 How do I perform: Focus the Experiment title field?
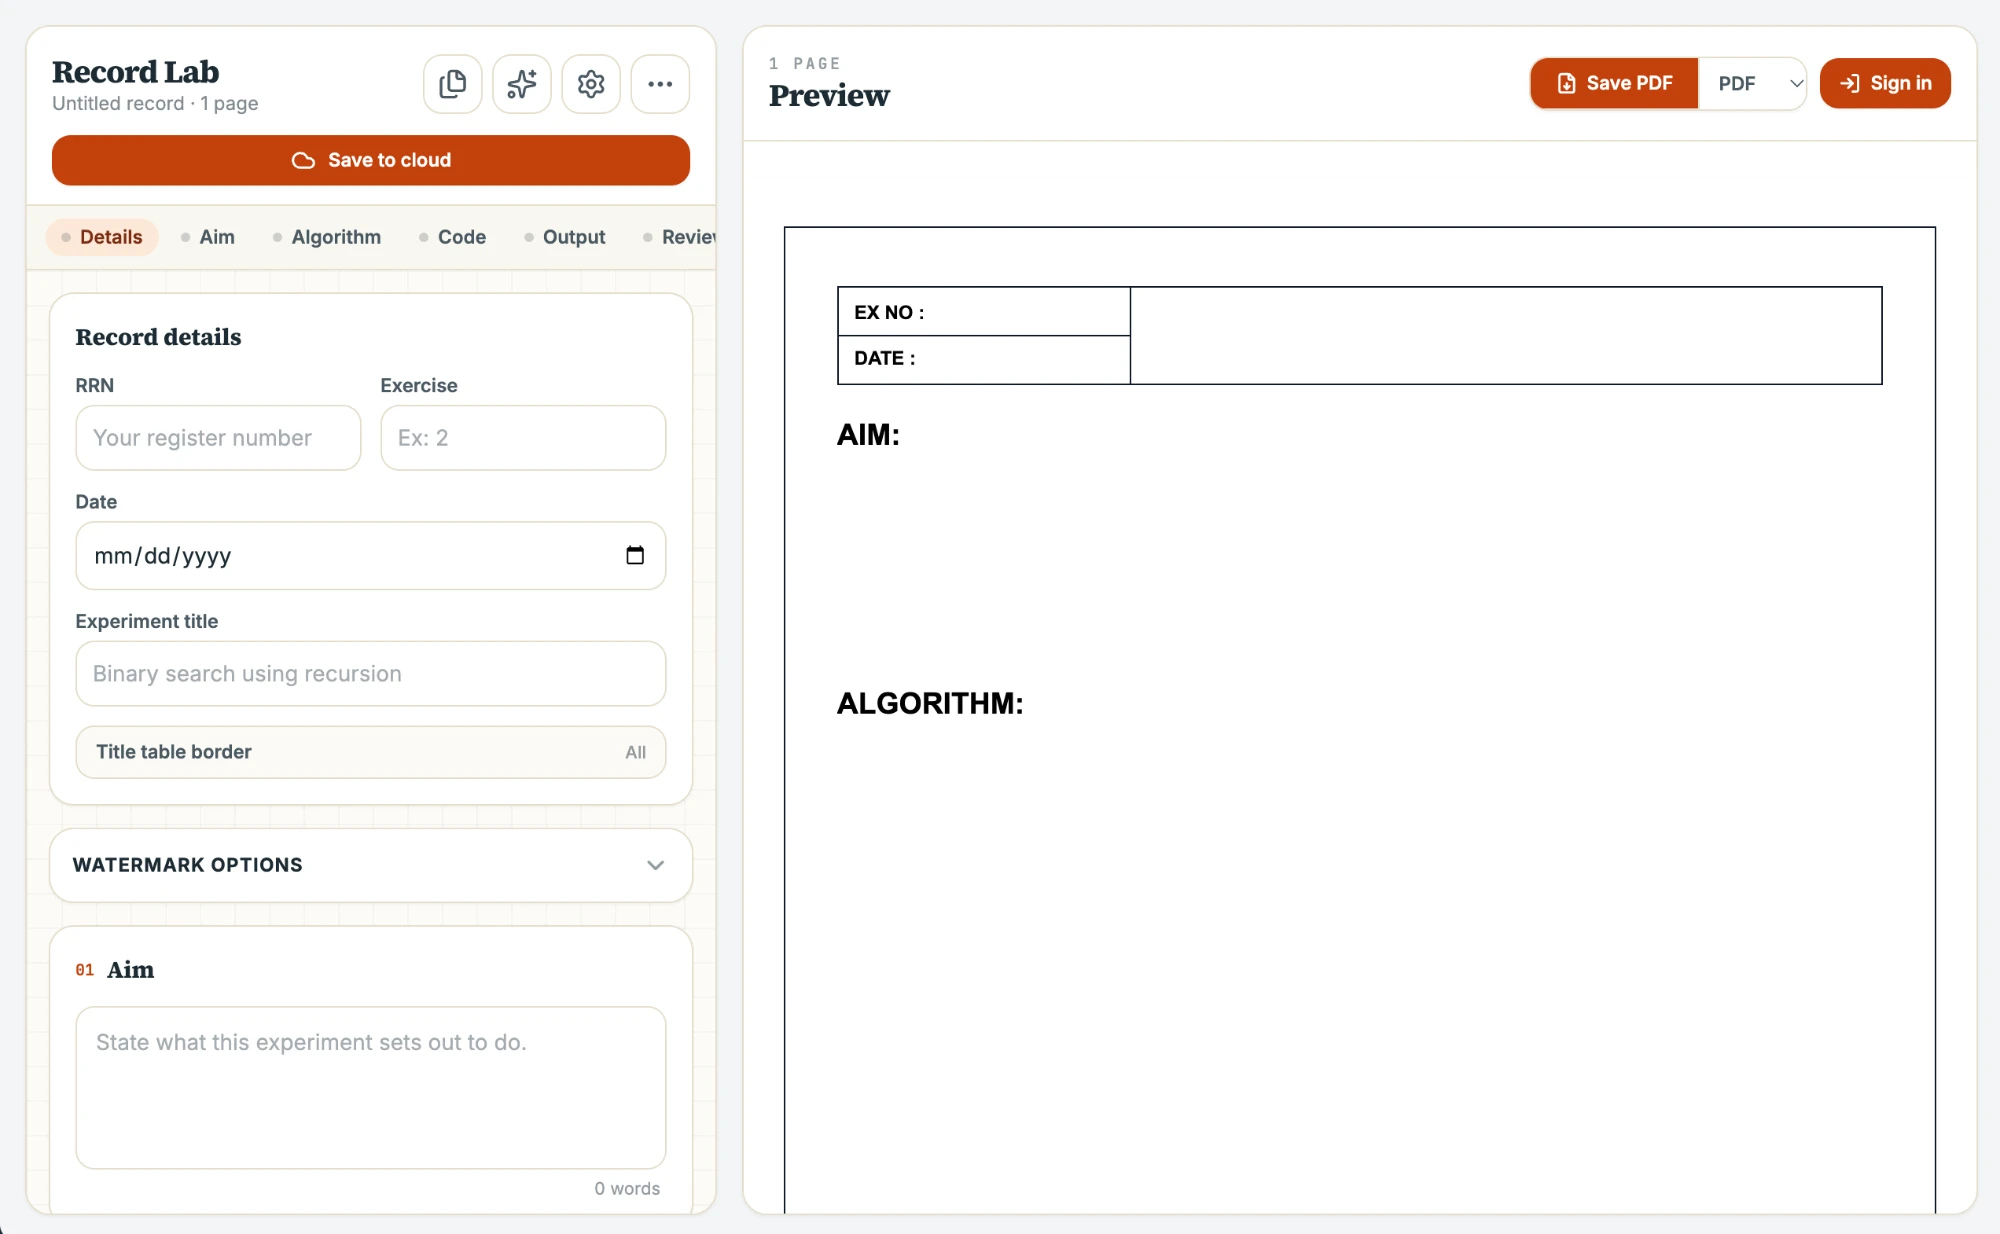371,674
